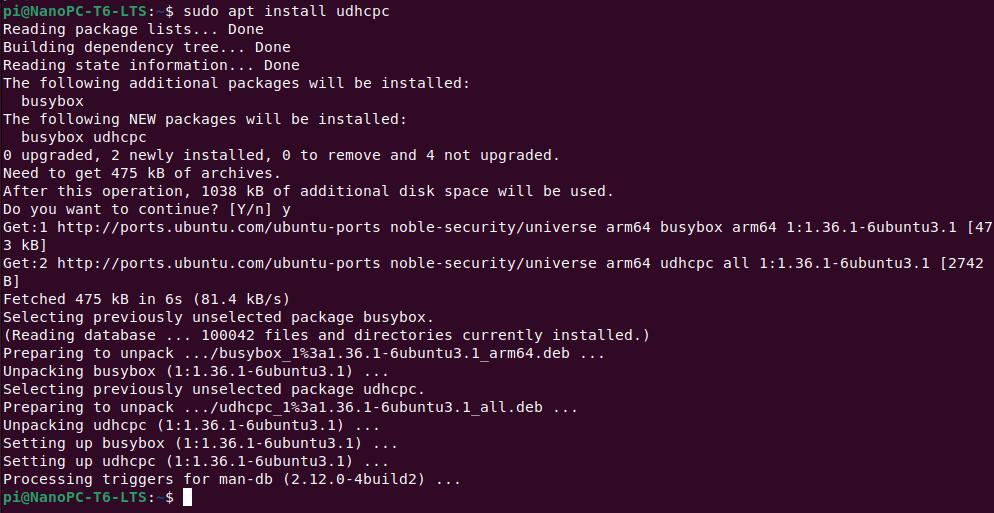
Task: Click the blinking cursor at the bottom prompt
Action: coord(186,498)
